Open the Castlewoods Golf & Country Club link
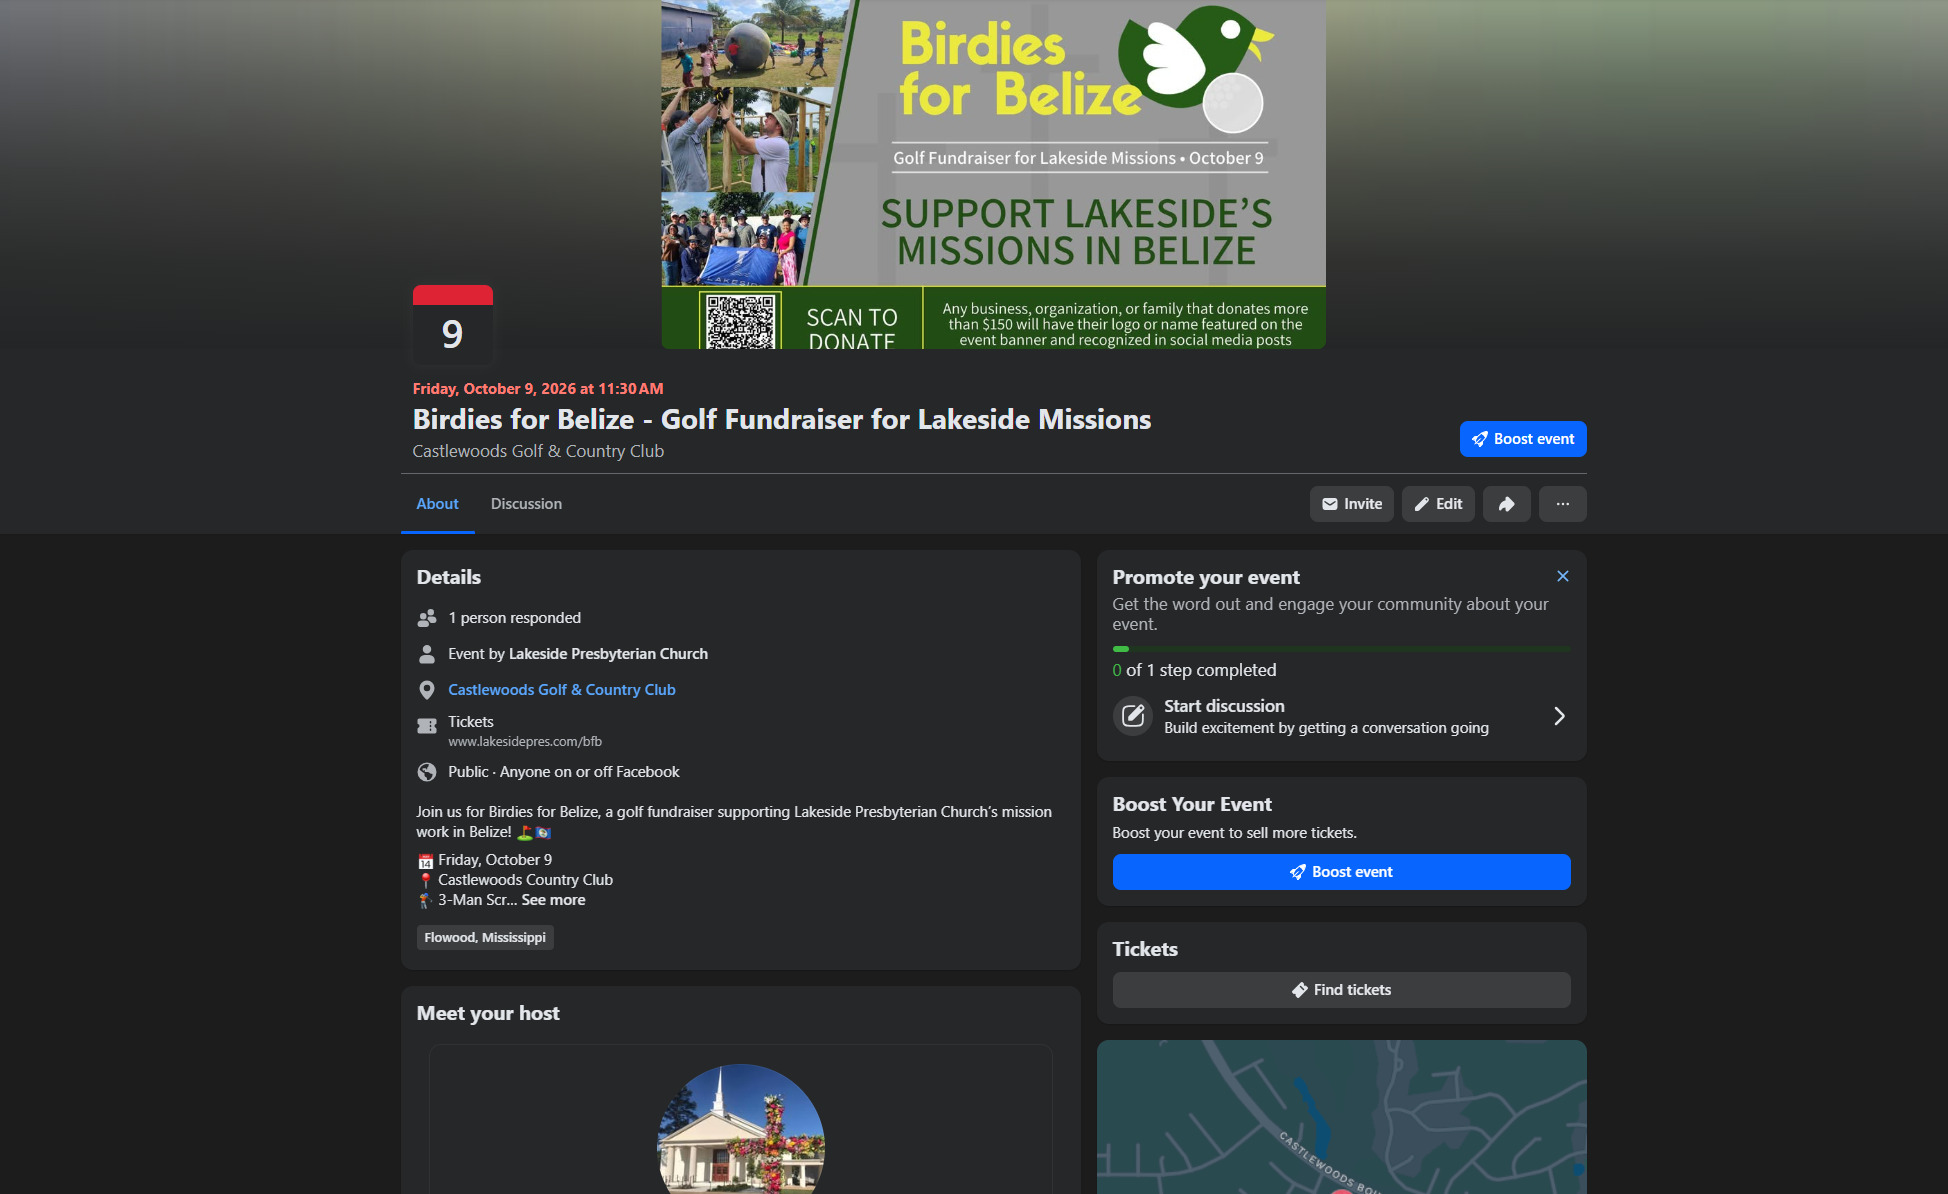Image resolution: width=1948 pixels, height=1194 pixels. [x=562, y=690]
